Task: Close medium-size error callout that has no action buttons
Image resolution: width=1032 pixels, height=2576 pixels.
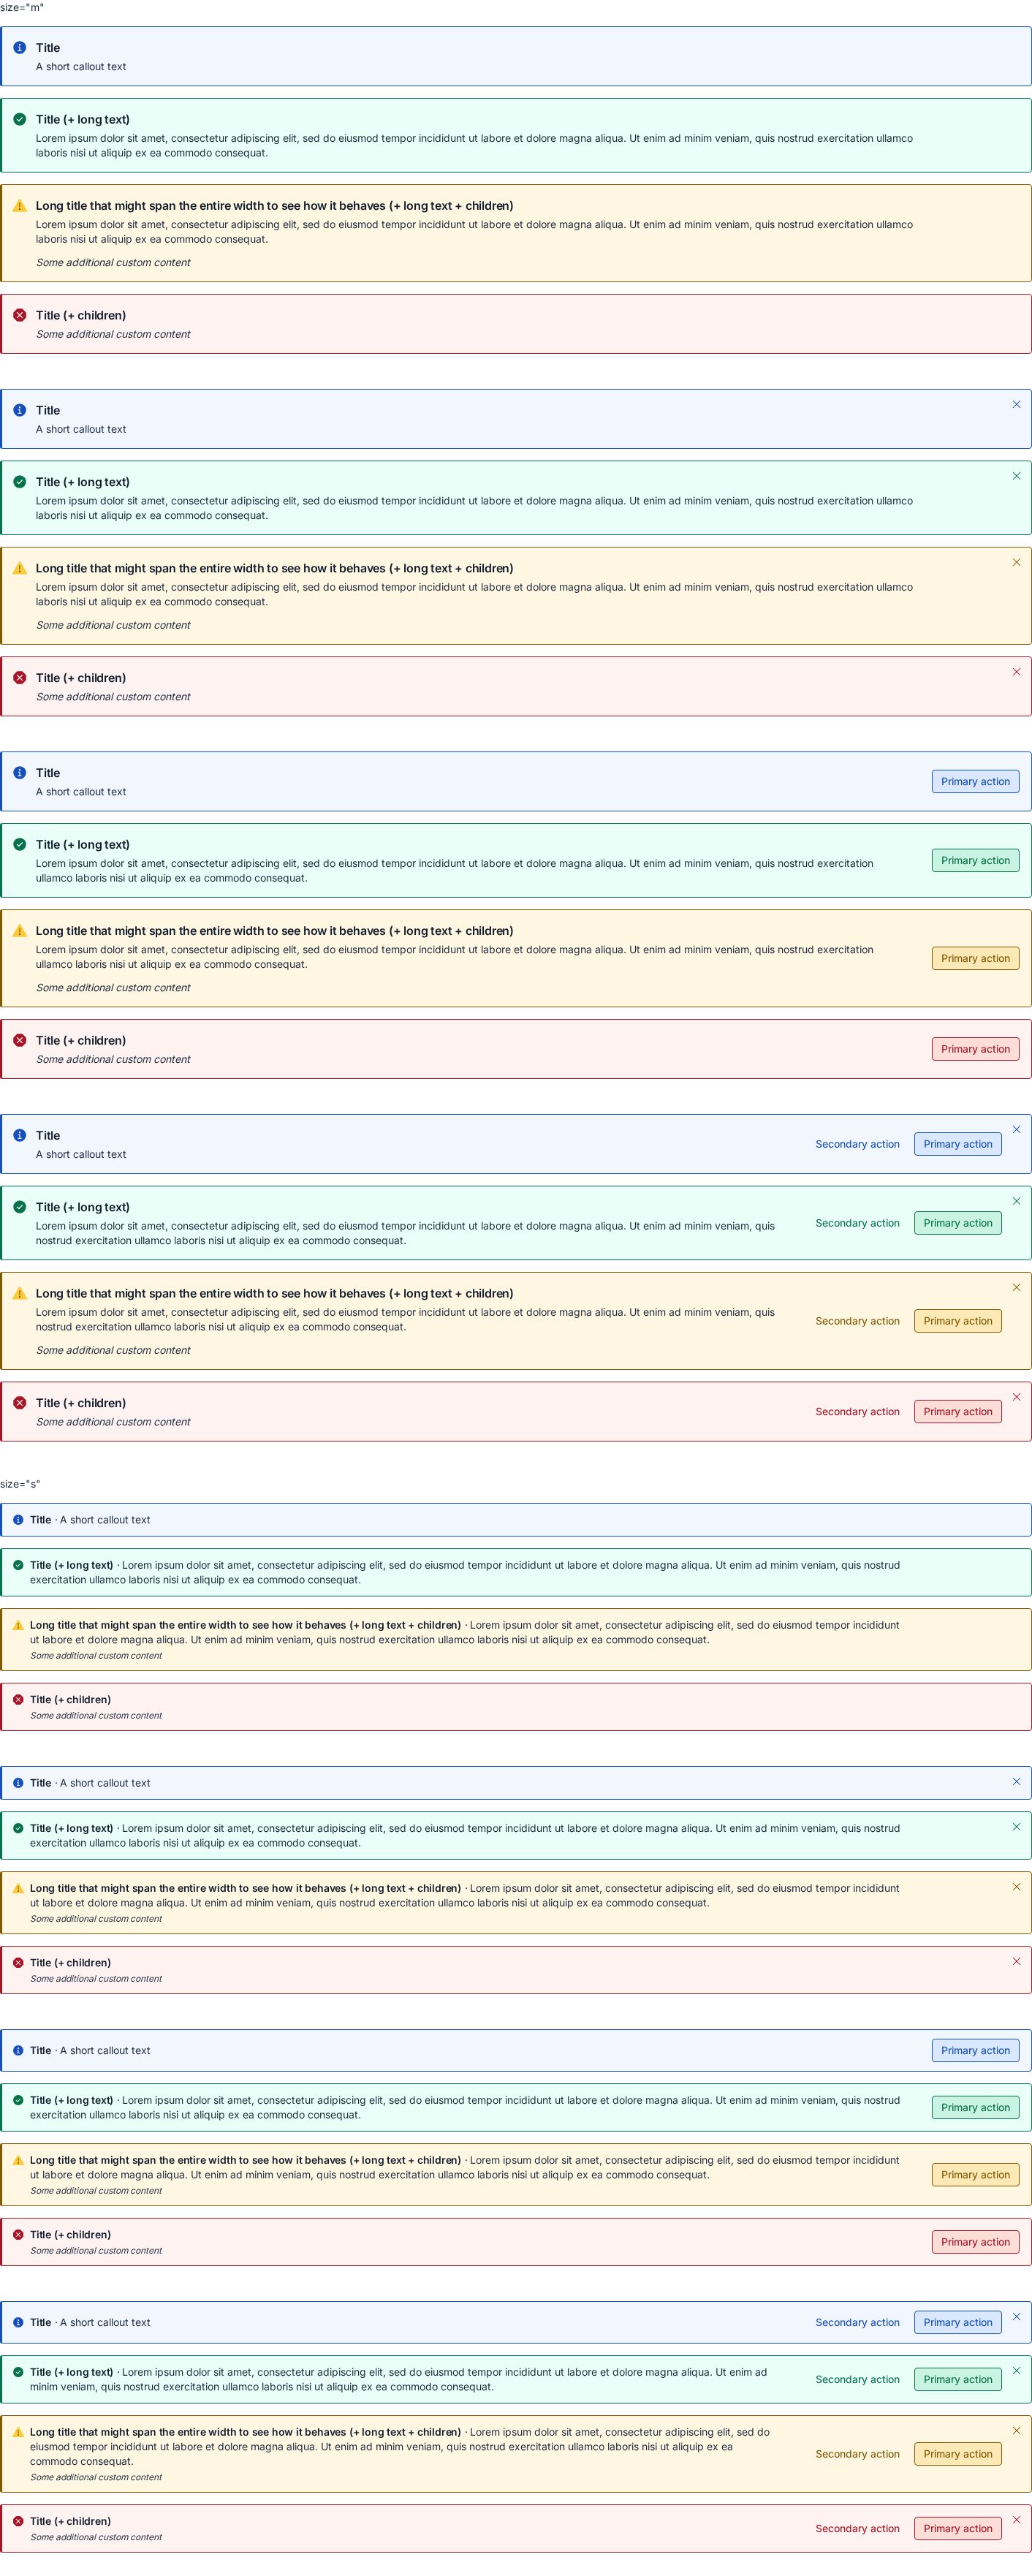Action: click(1016, 672)
